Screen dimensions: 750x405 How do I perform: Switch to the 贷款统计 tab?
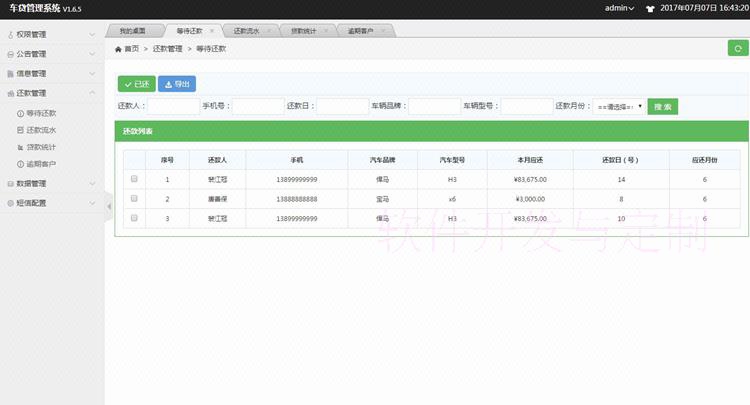(304, 31)
